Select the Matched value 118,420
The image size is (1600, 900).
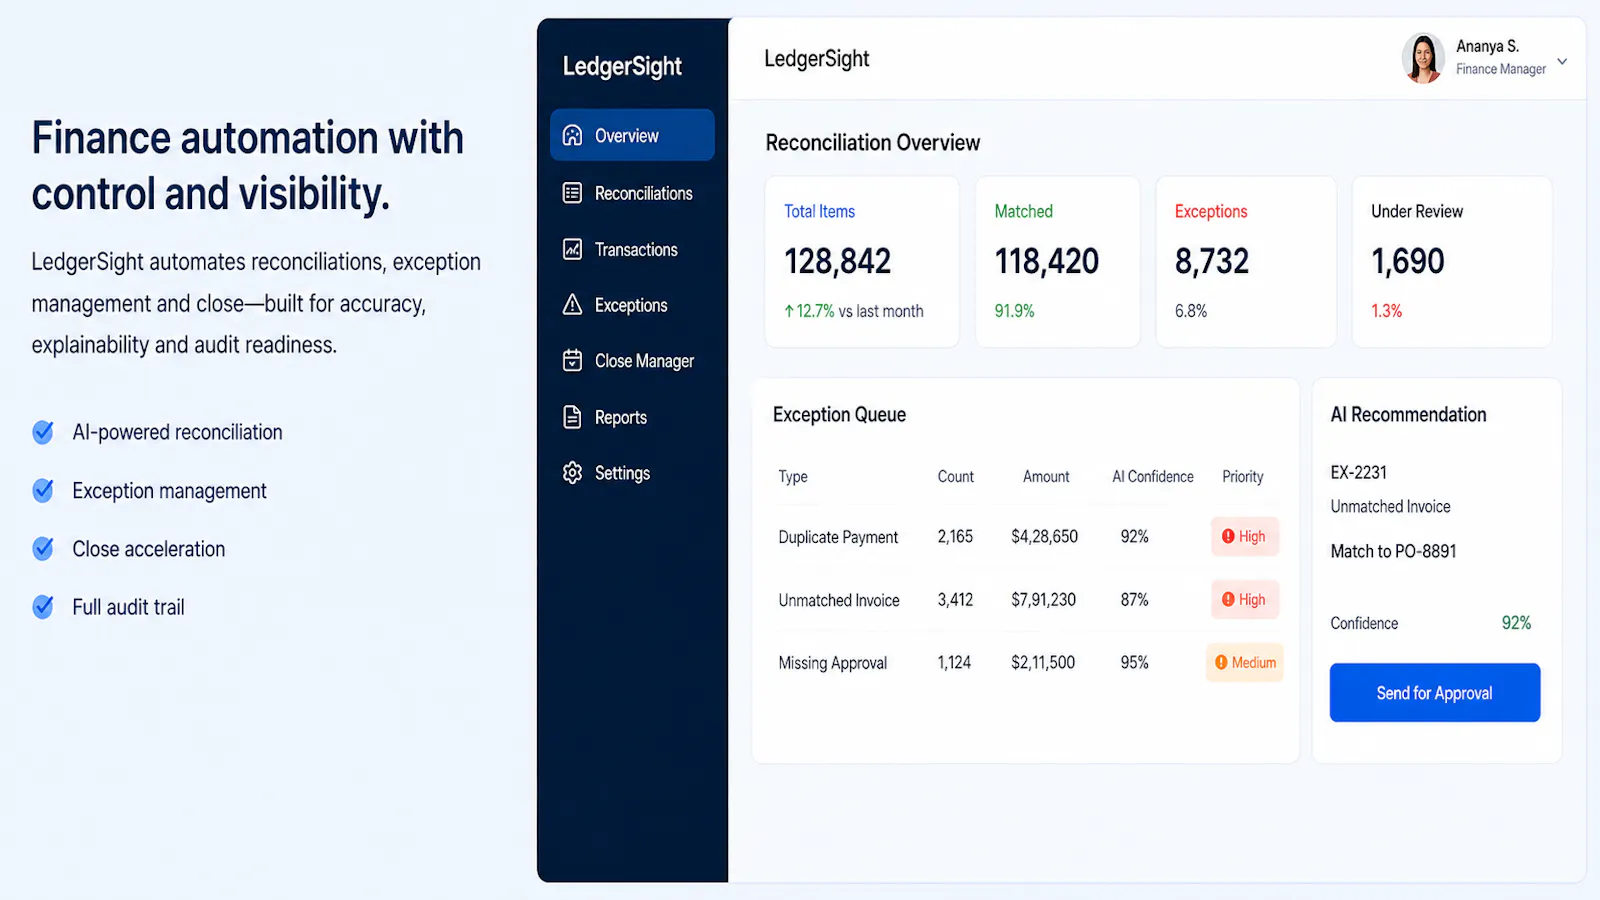1047,262
